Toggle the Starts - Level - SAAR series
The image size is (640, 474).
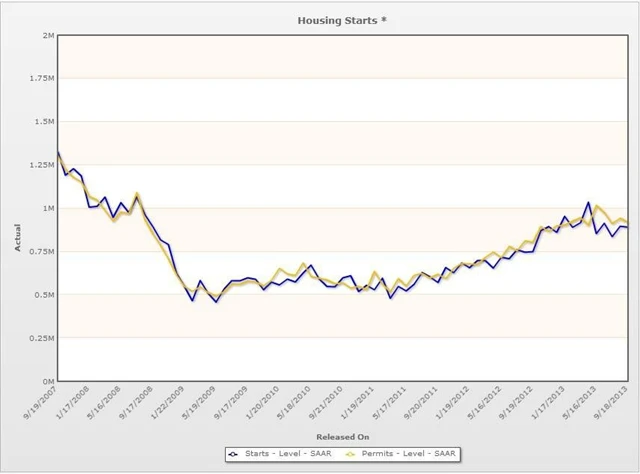[x=279, y=454]
